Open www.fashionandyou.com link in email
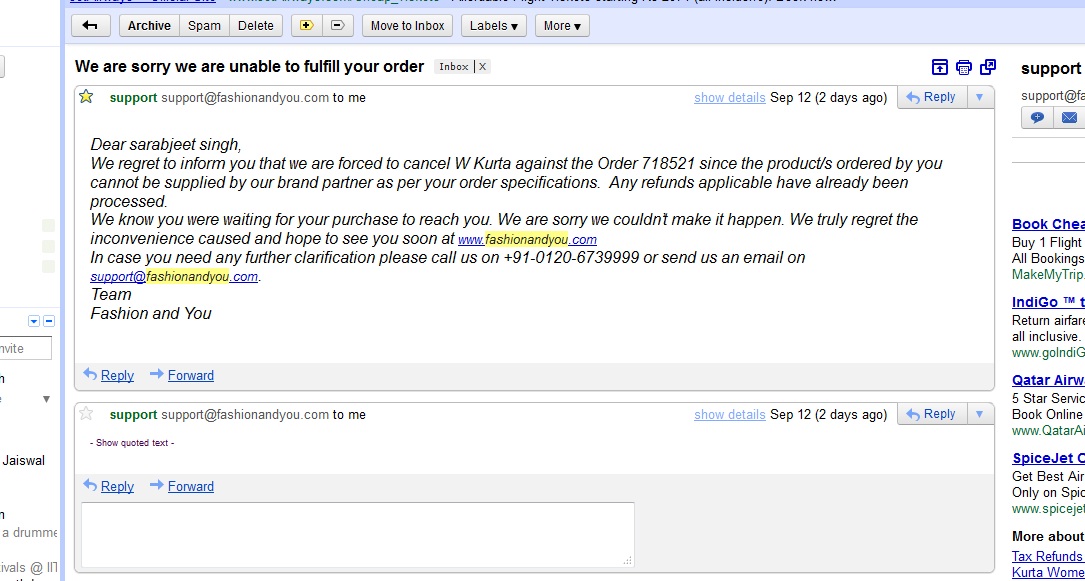1085x581 pixels. coord(527,239)
